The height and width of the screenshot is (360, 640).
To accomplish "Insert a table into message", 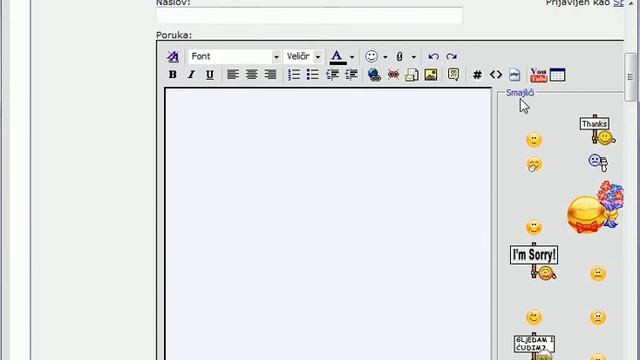I will click(x=558, y=75).
